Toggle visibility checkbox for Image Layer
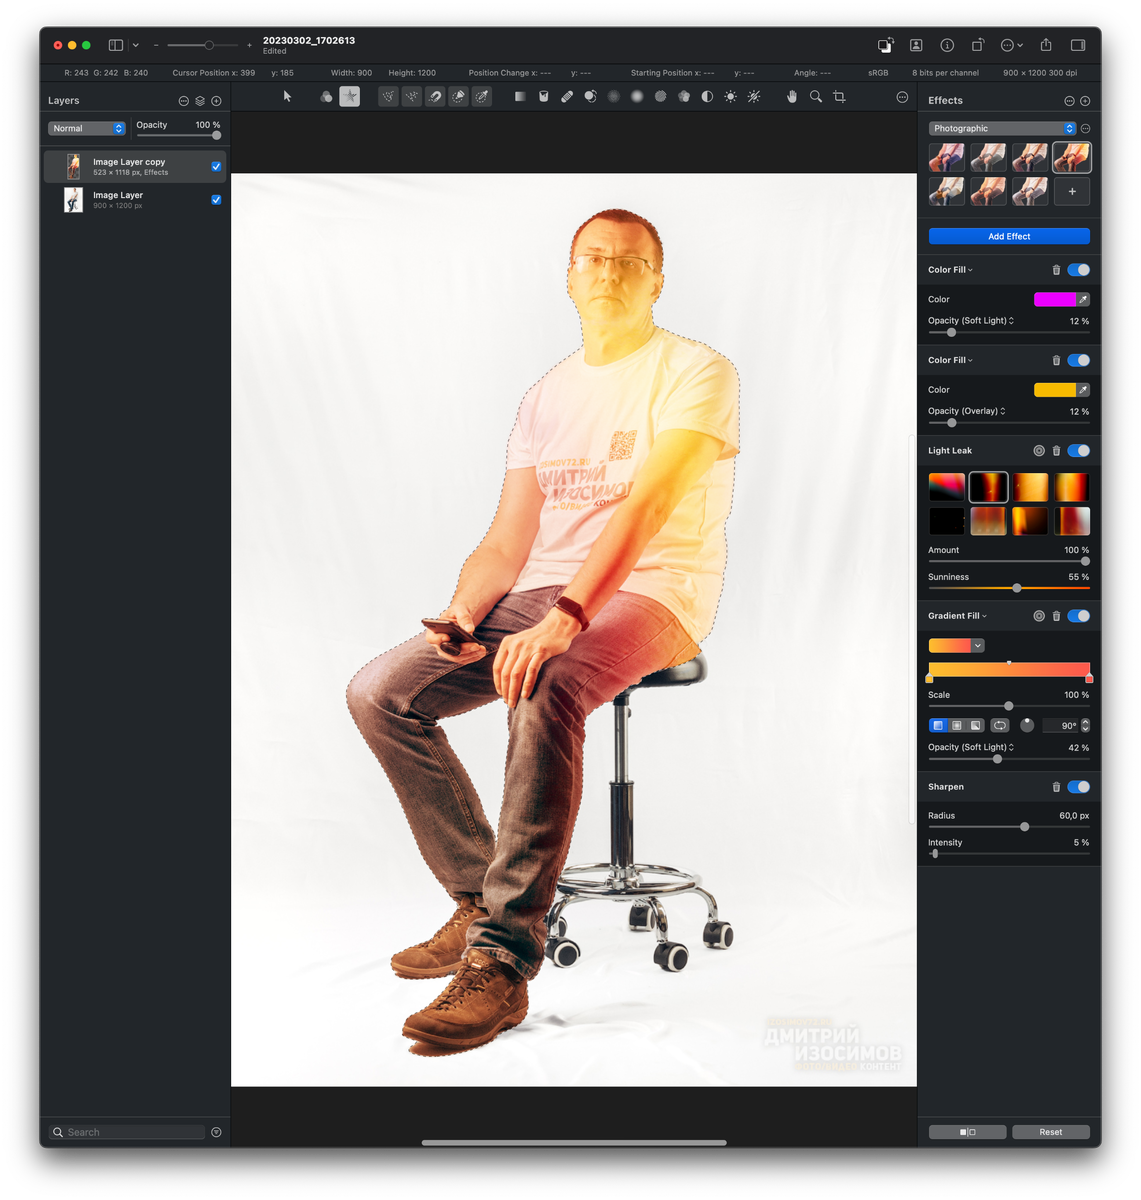The width and height of the screenshot is (1141, 1200). click(x=216, y=200)
